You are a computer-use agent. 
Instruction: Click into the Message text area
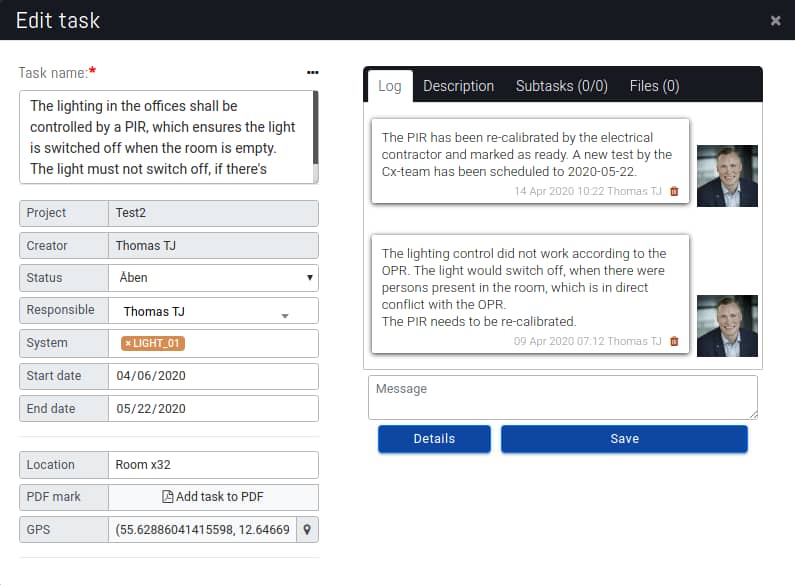tap(563, 397)
